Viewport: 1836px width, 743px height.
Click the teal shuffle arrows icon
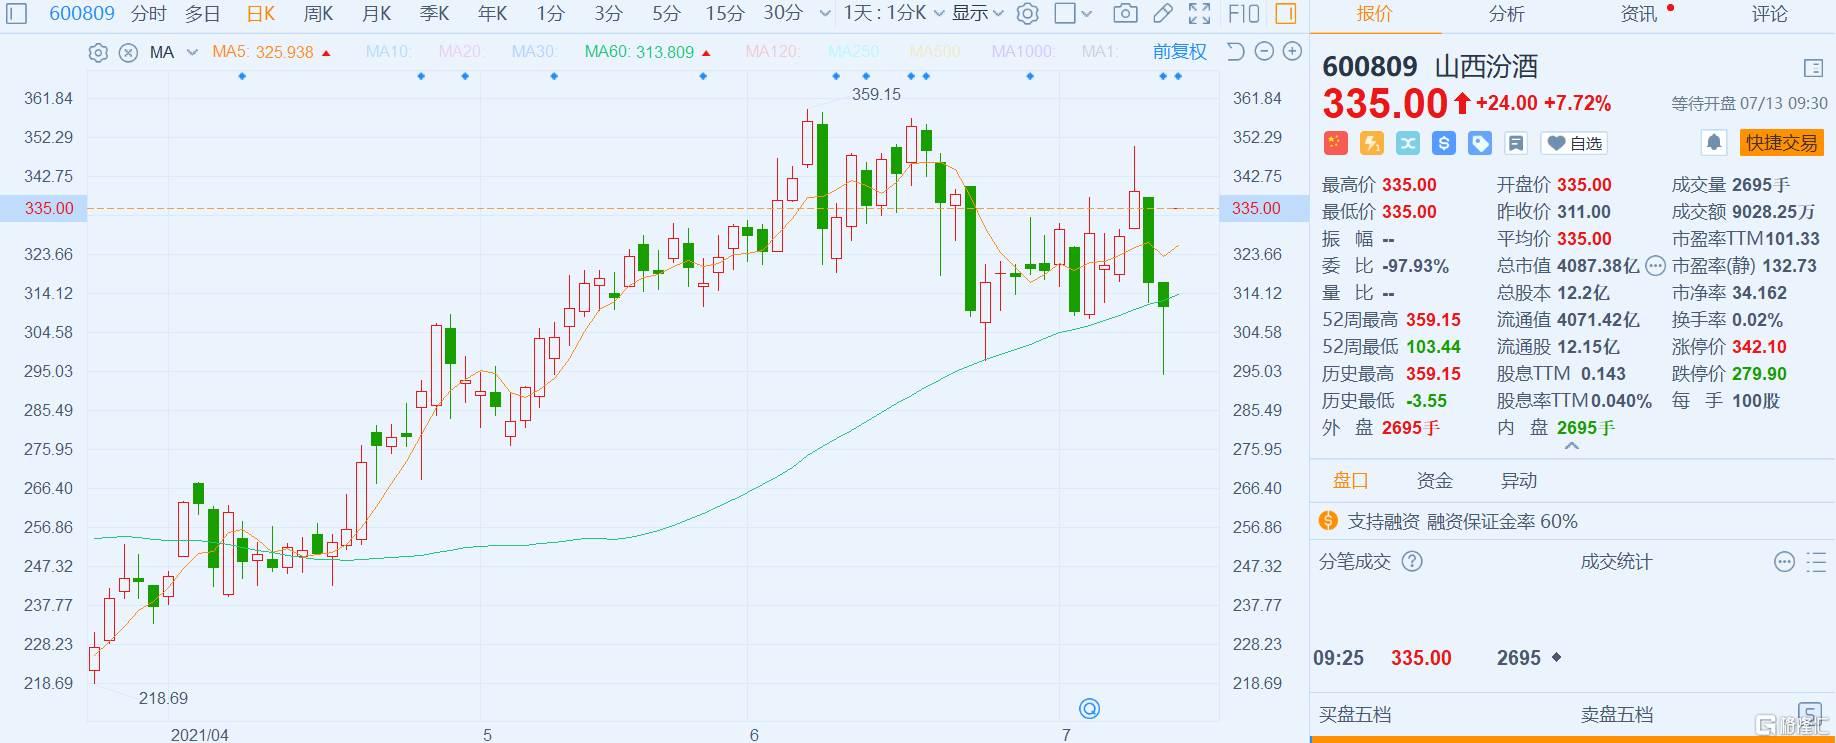click(1408, 143)
